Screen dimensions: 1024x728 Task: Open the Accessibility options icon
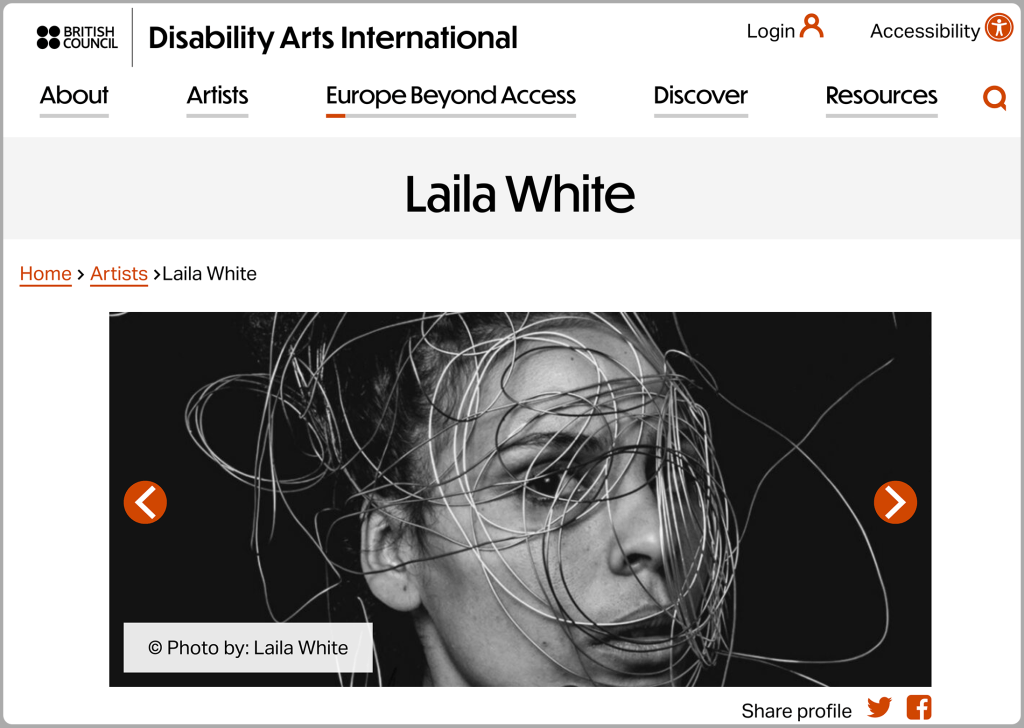(x=999, y=27)
